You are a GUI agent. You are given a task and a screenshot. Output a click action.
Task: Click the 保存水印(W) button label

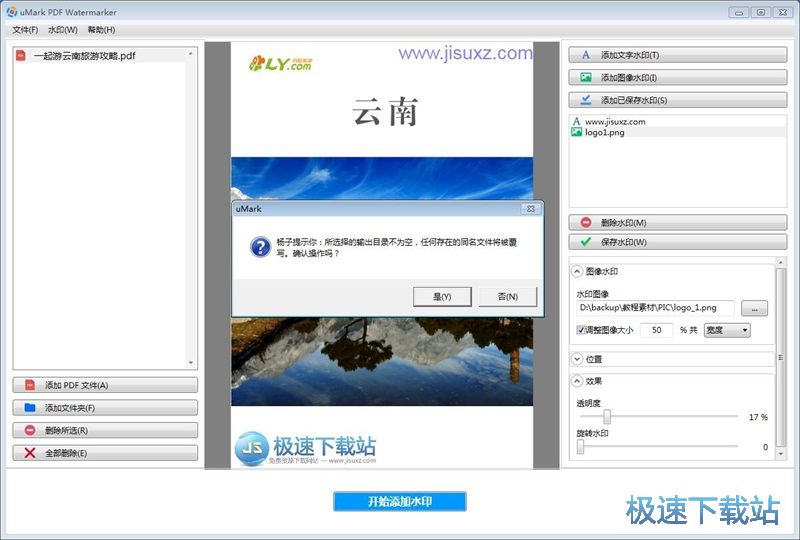[623, 242]
